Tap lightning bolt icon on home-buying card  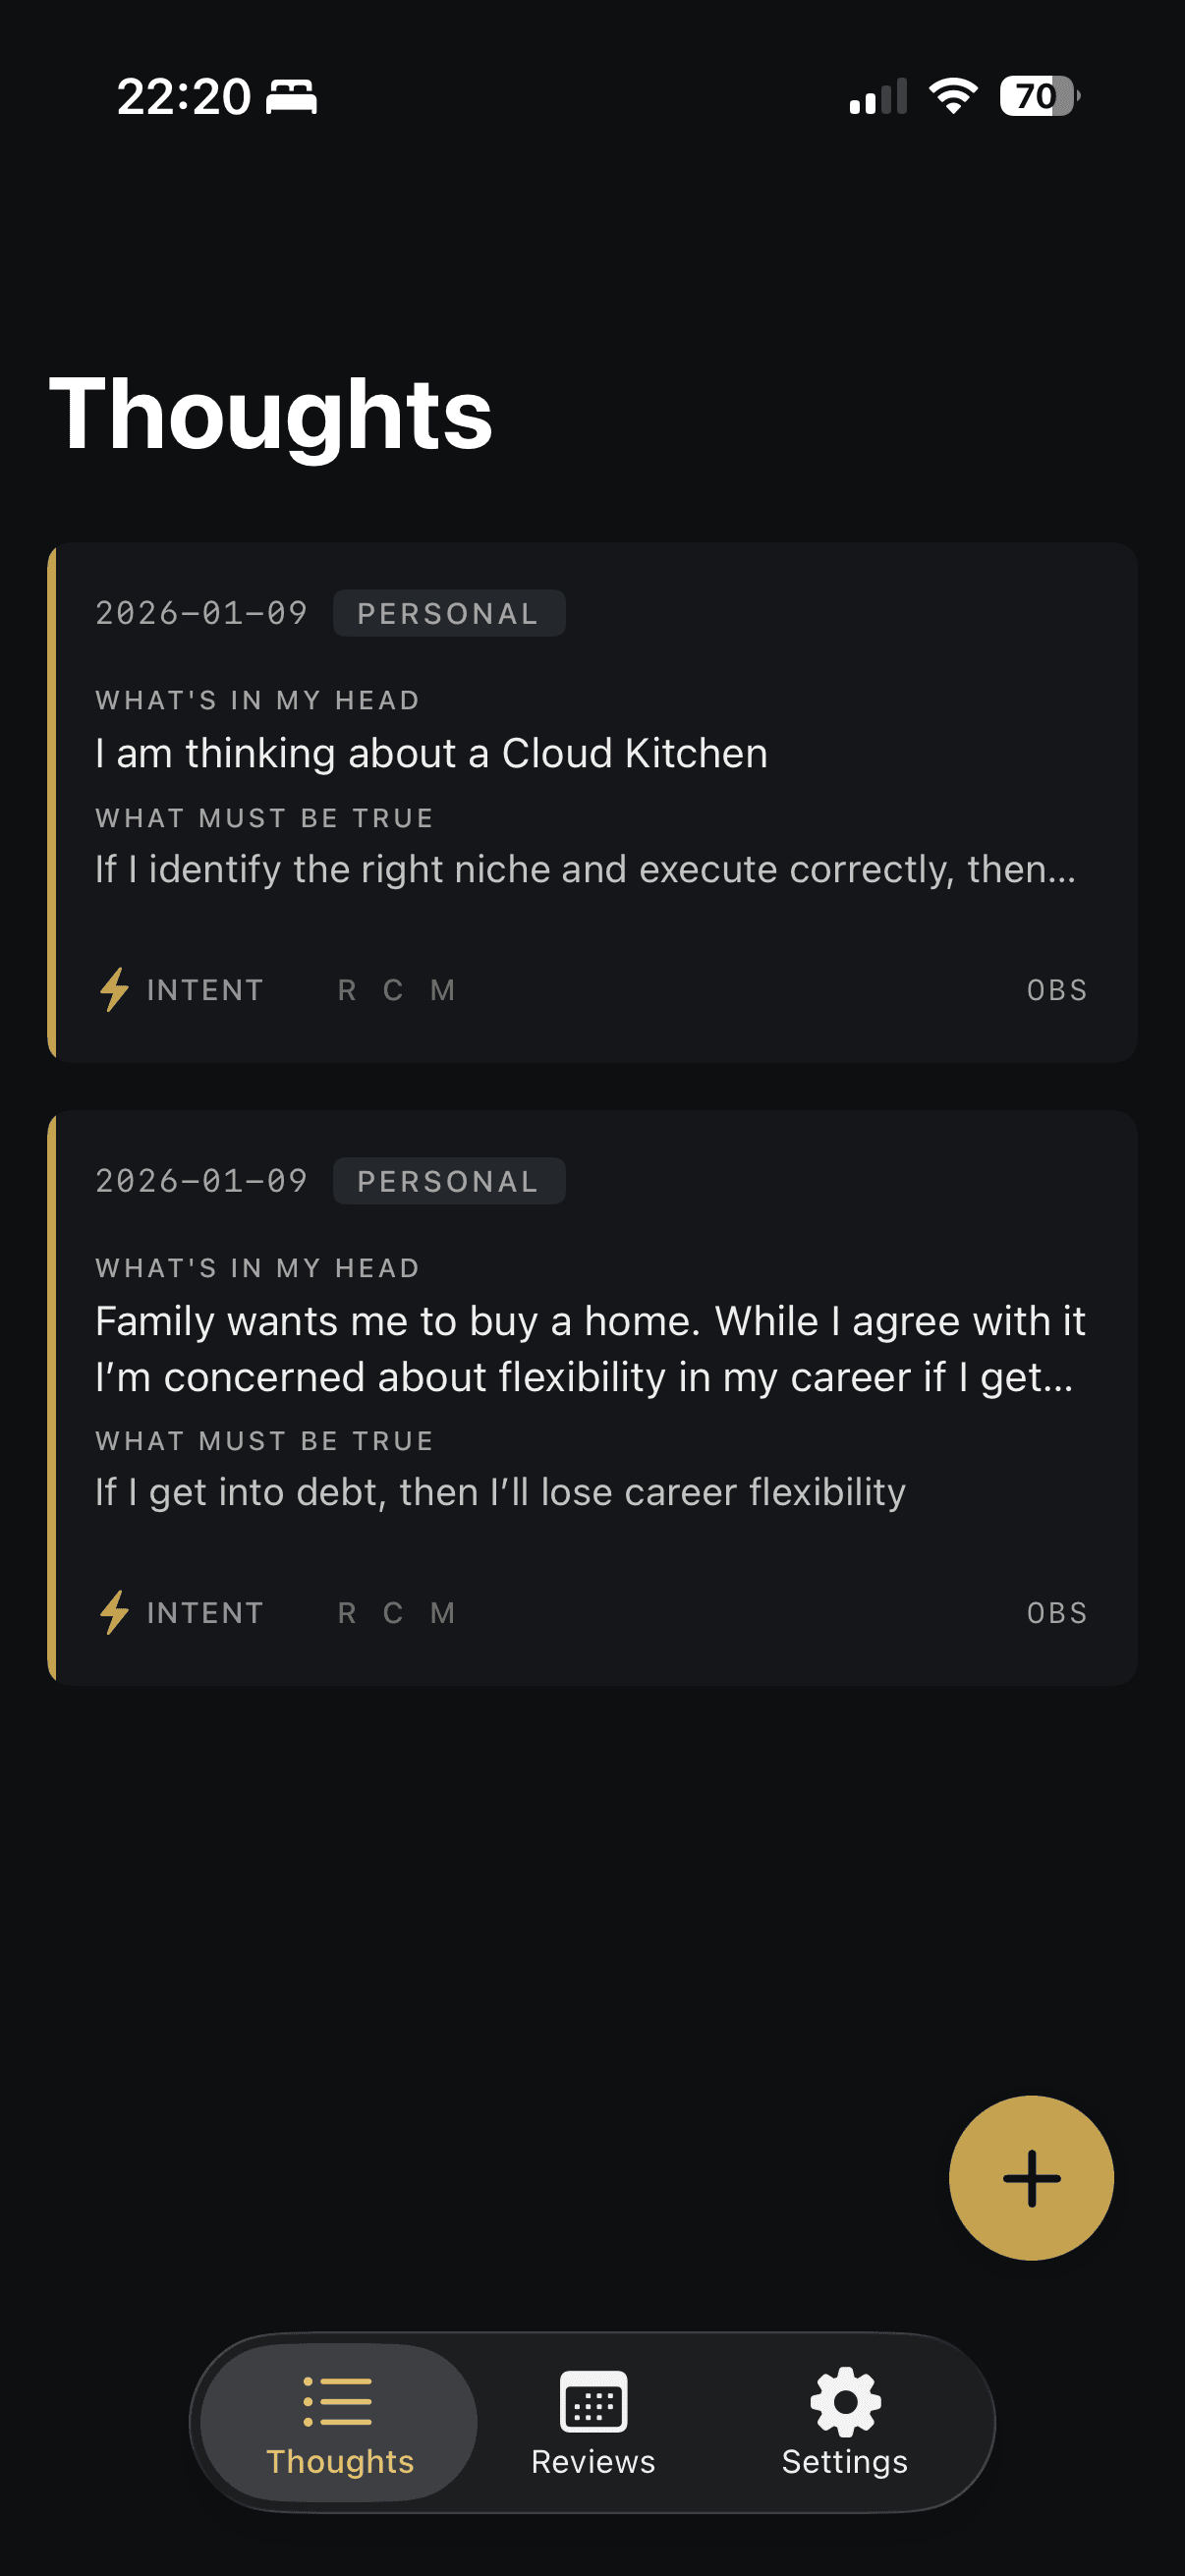coord(115,1612)
